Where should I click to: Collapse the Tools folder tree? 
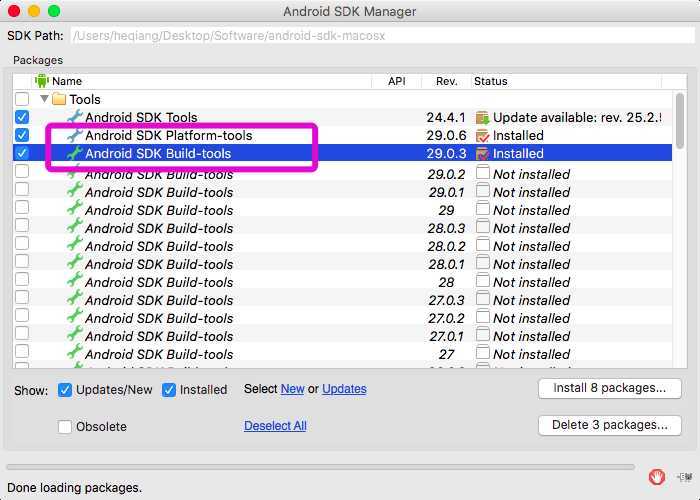point(44,99)
